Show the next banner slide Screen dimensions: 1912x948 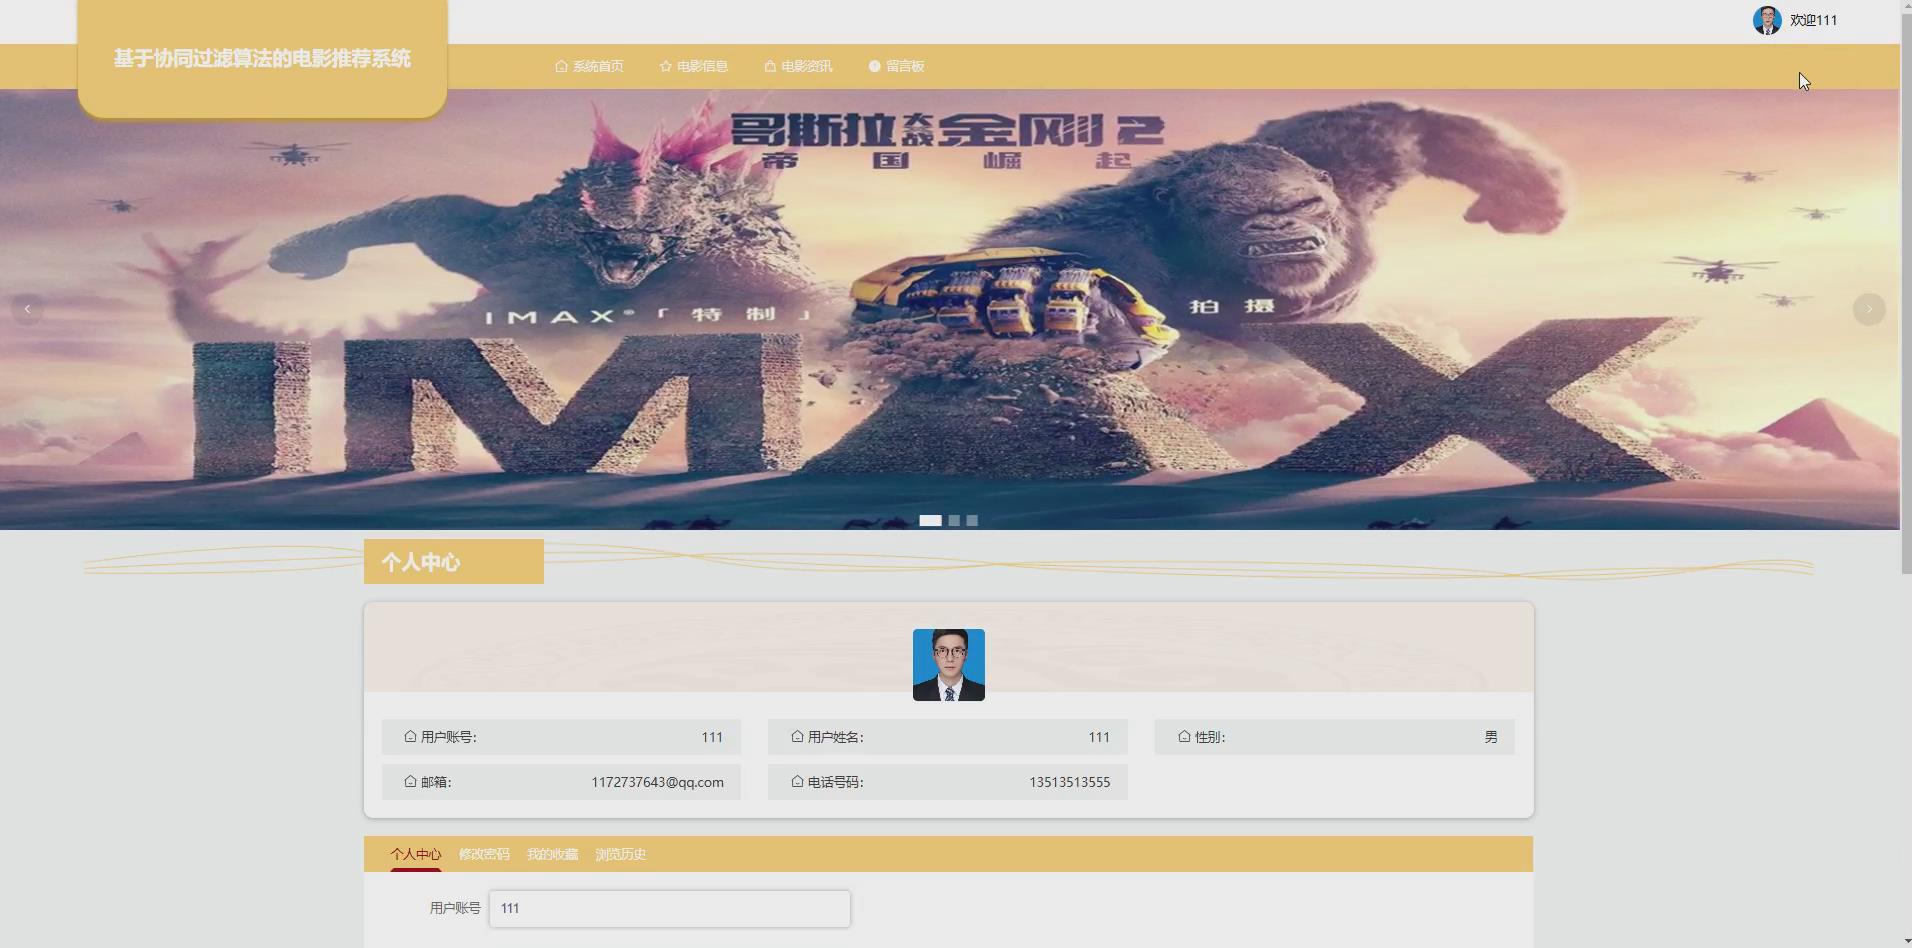coord(1869,309)
